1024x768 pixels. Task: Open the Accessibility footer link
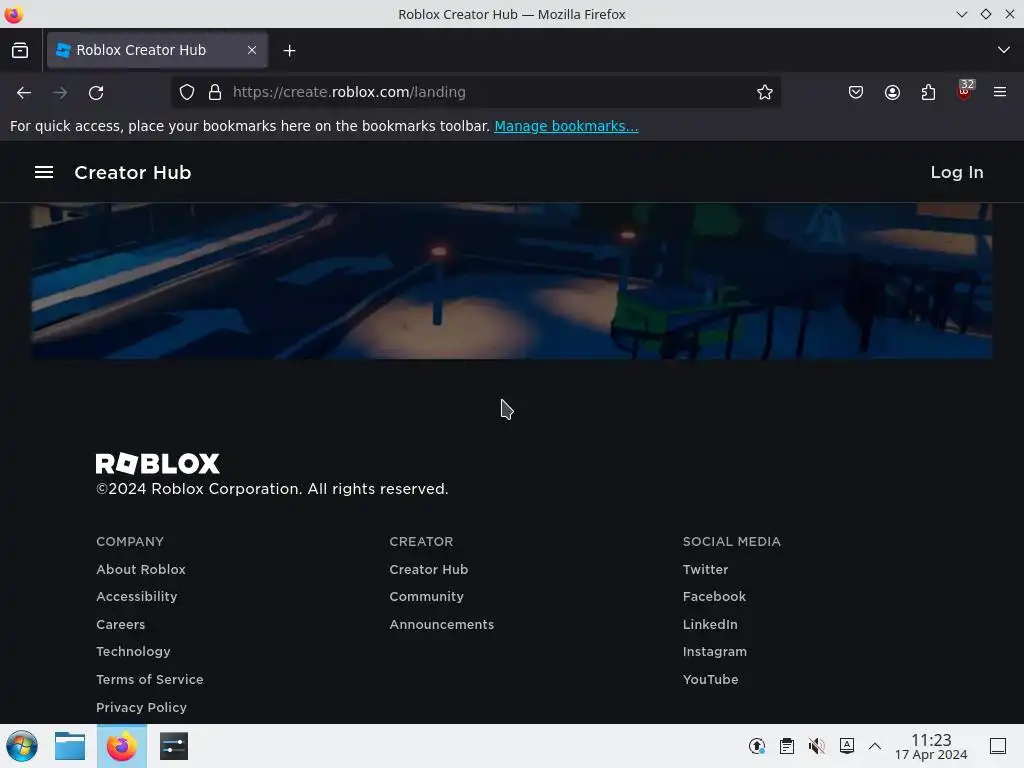(136, 597)
